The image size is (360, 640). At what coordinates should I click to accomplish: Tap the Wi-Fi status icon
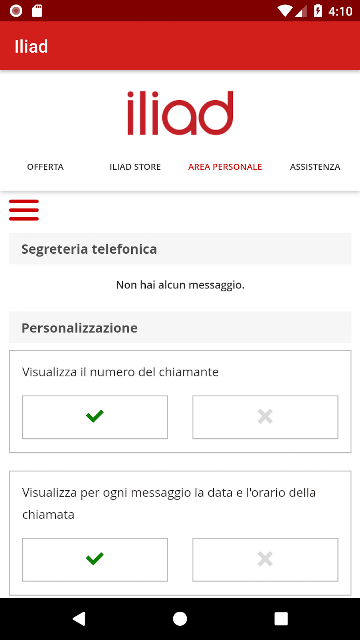[x=284, y=11]
